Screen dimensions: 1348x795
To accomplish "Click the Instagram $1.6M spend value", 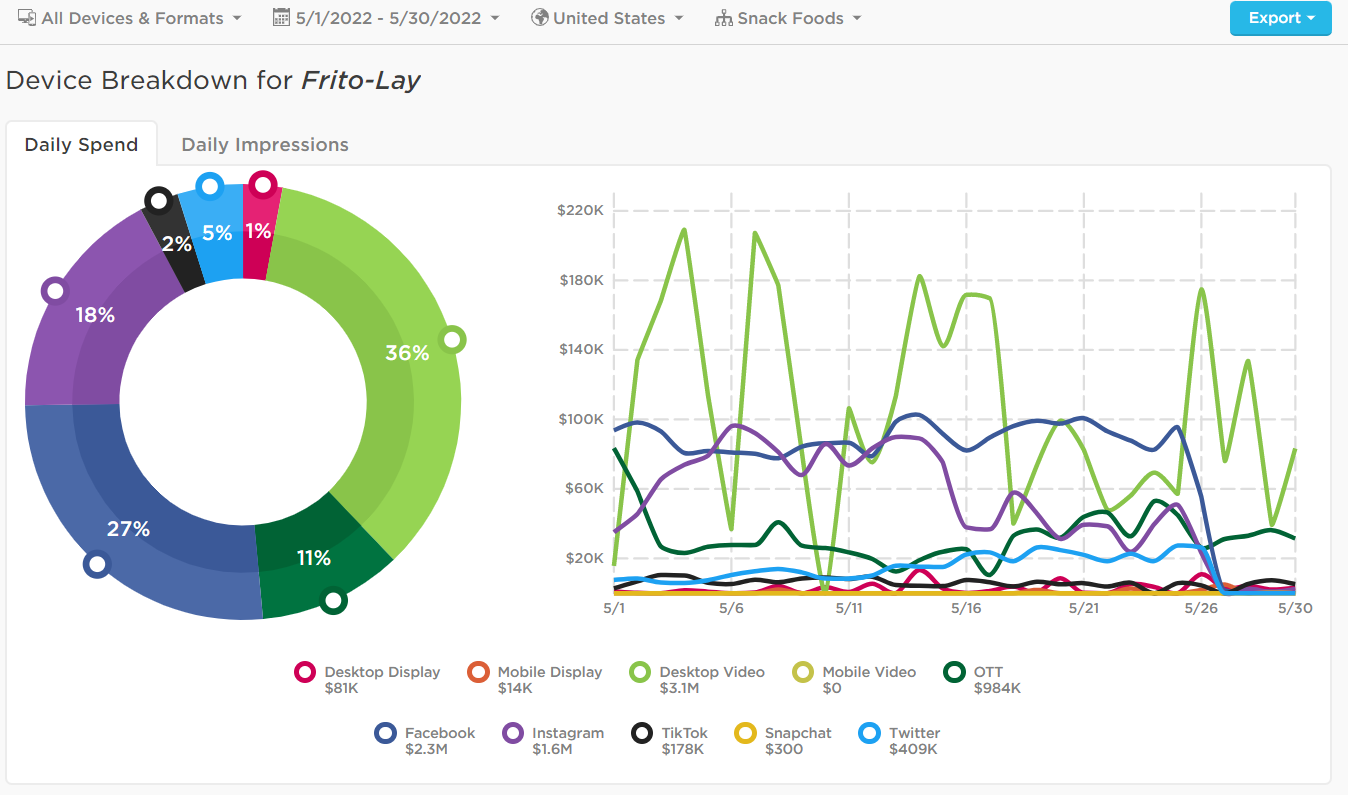I will [552, 749].
